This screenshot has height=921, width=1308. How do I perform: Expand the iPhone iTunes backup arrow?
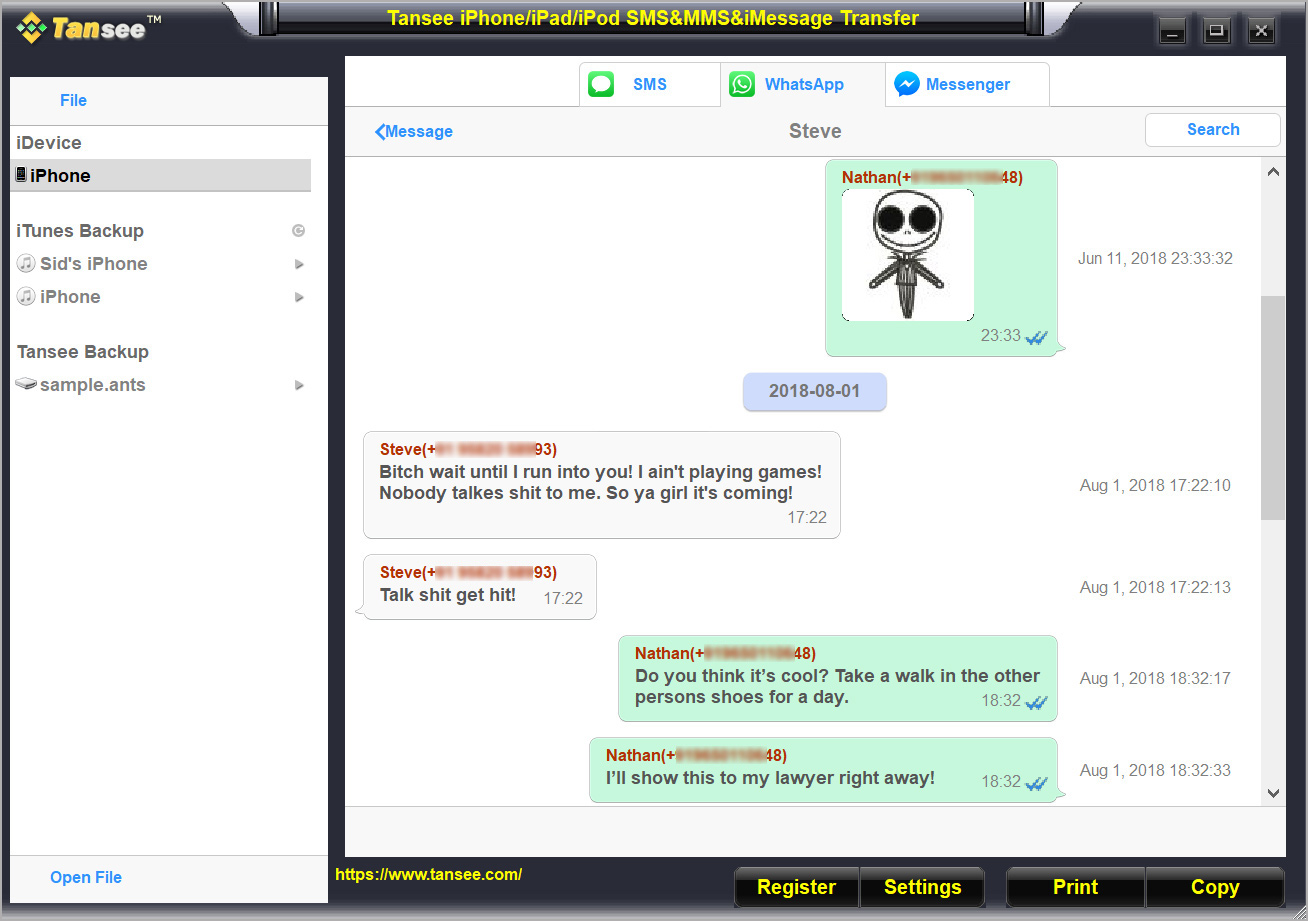299,297
